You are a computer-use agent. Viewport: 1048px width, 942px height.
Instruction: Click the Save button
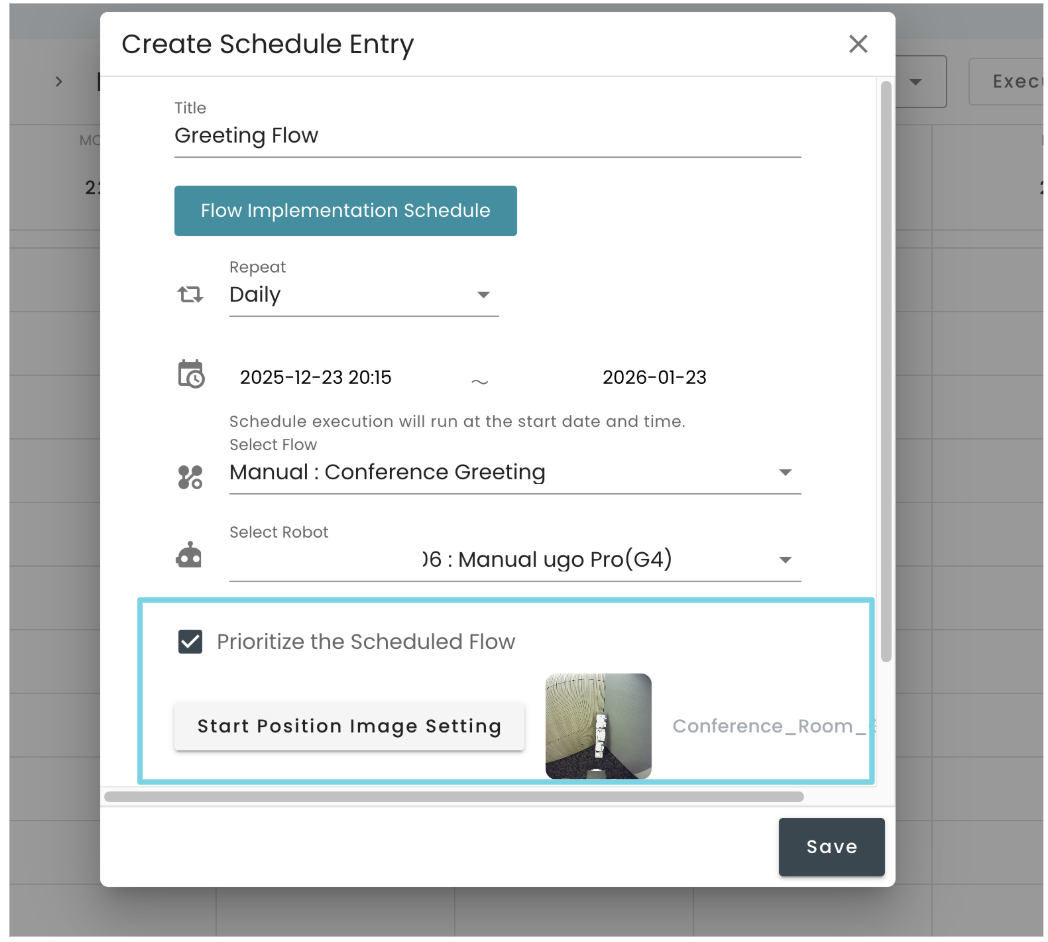click(831, 846)
